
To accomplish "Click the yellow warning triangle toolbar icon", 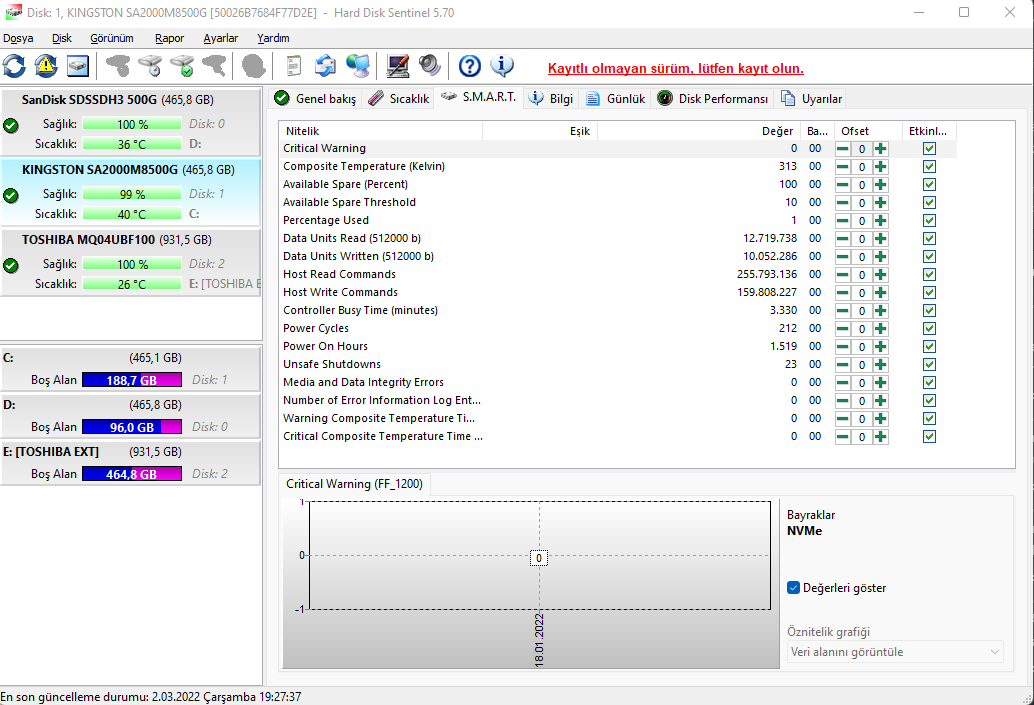I will tap(46, 66).
